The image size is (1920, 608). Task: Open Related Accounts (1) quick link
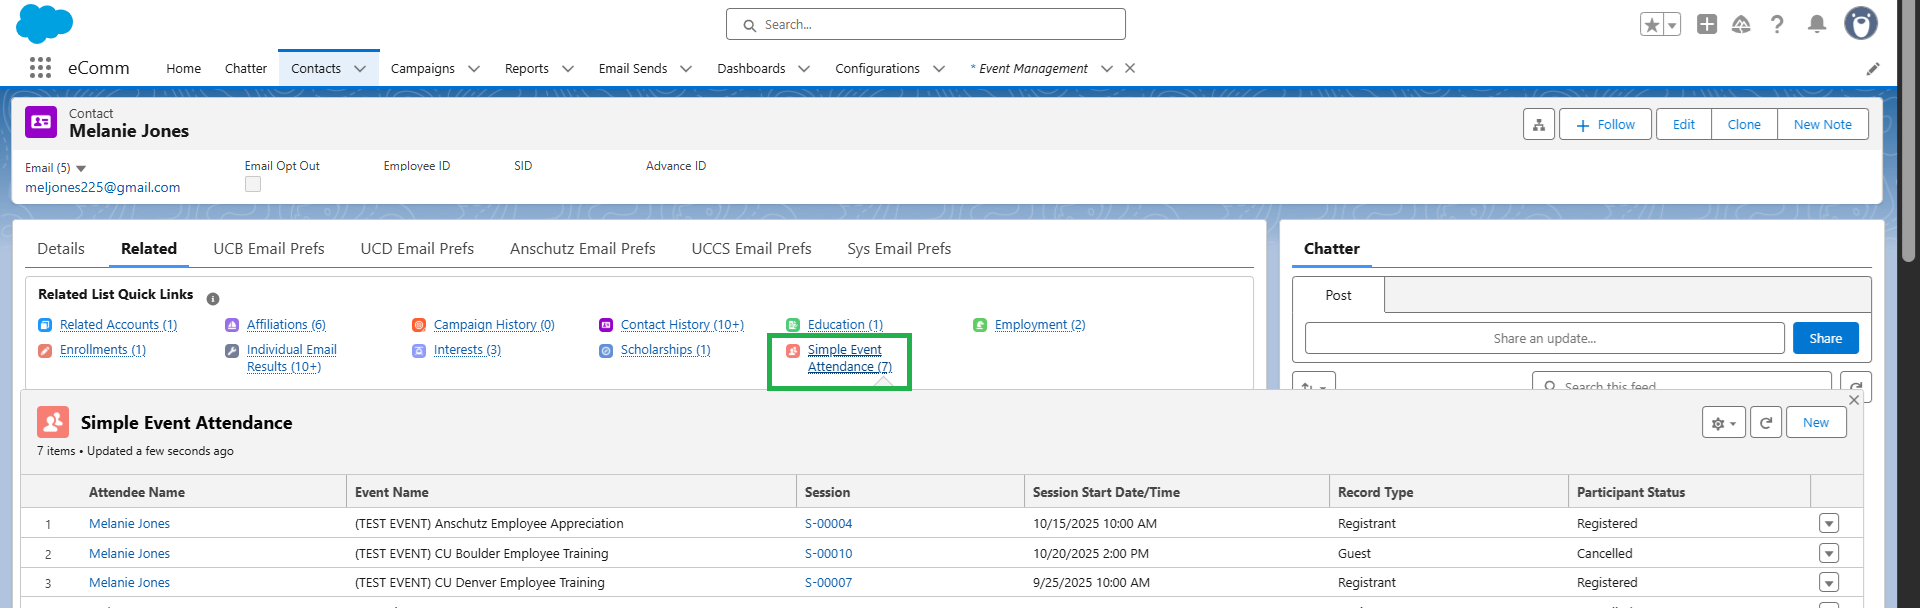pos(118,325)
